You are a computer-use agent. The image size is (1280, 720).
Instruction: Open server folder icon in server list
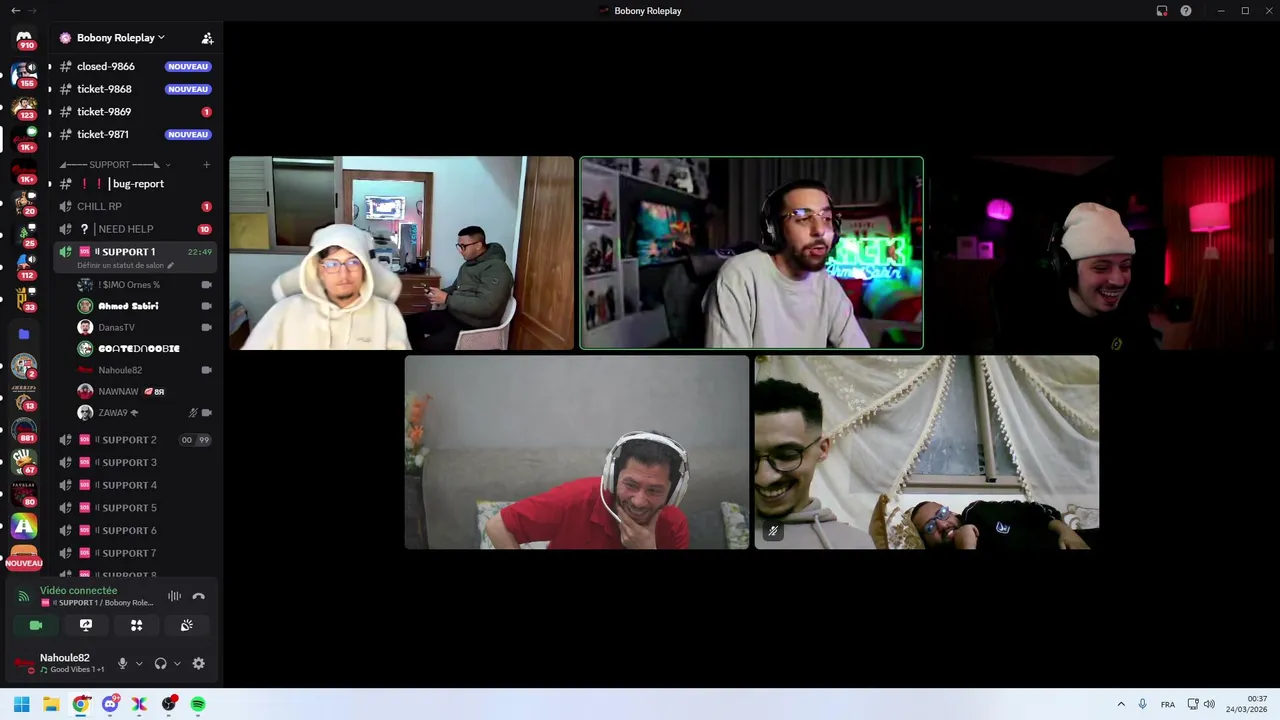tap(24, 334)
